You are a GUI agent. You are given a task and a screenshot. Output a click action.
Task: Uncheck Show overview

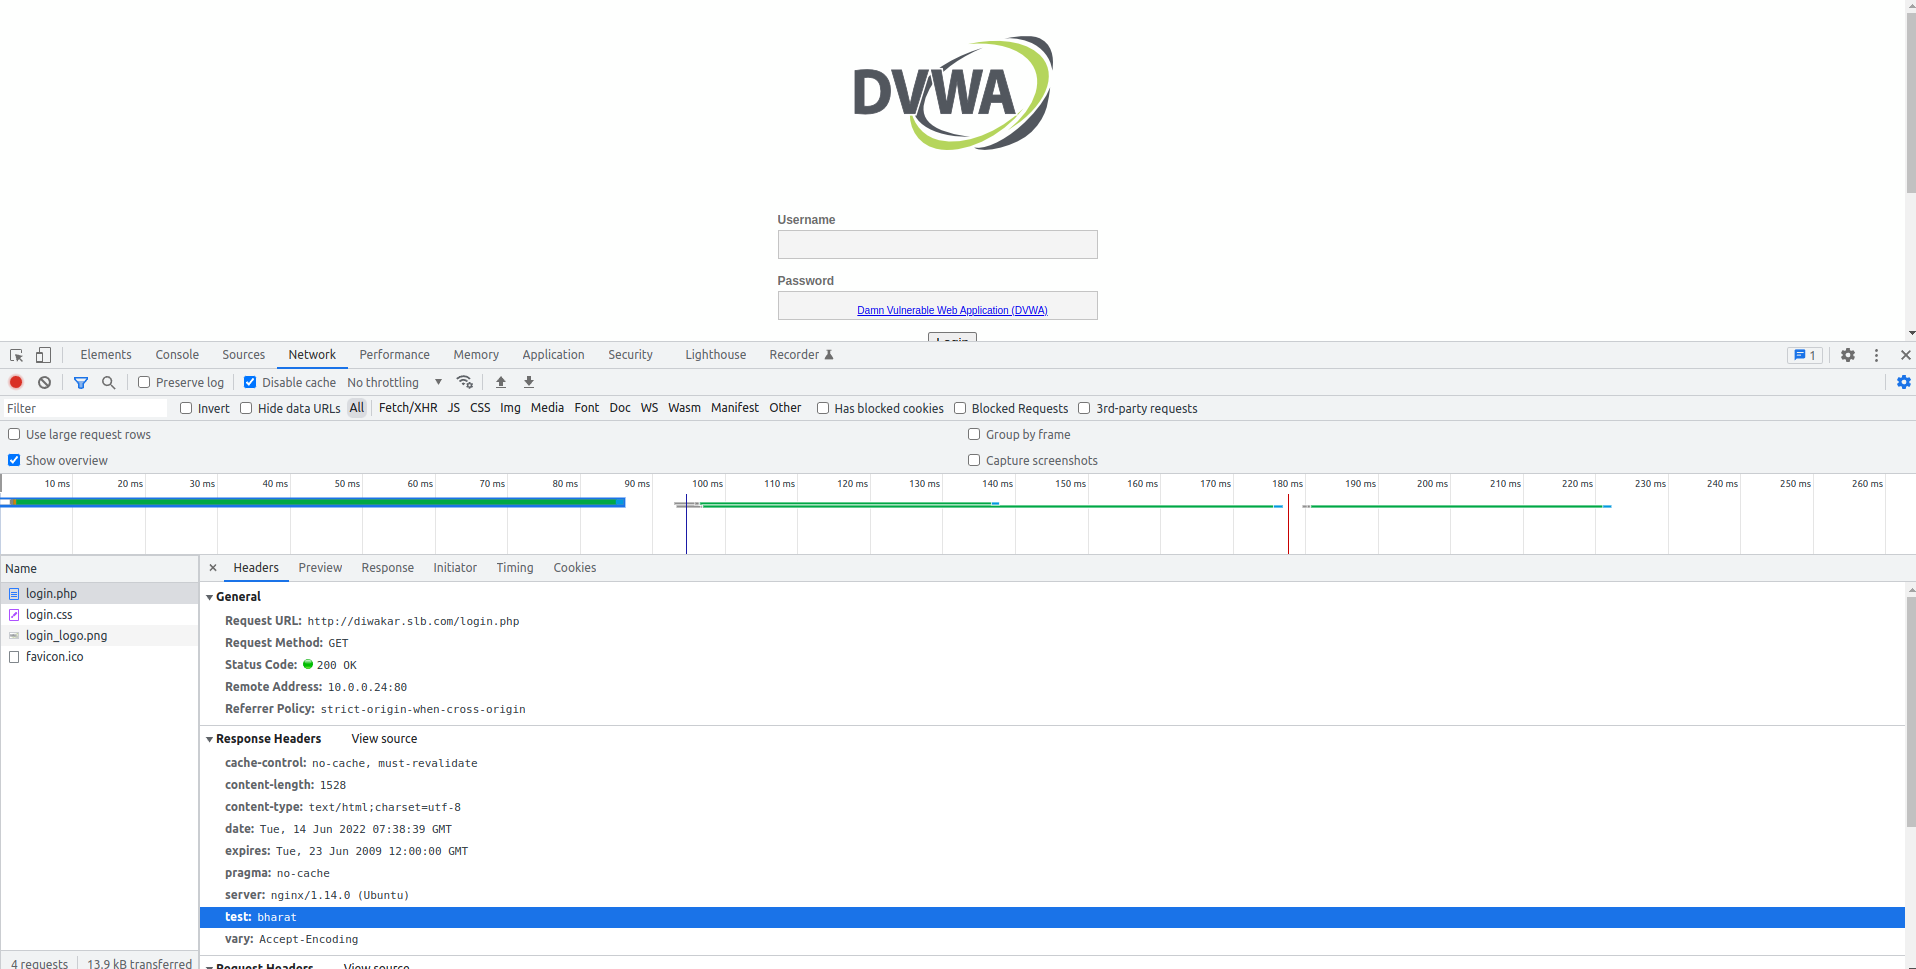14,460
